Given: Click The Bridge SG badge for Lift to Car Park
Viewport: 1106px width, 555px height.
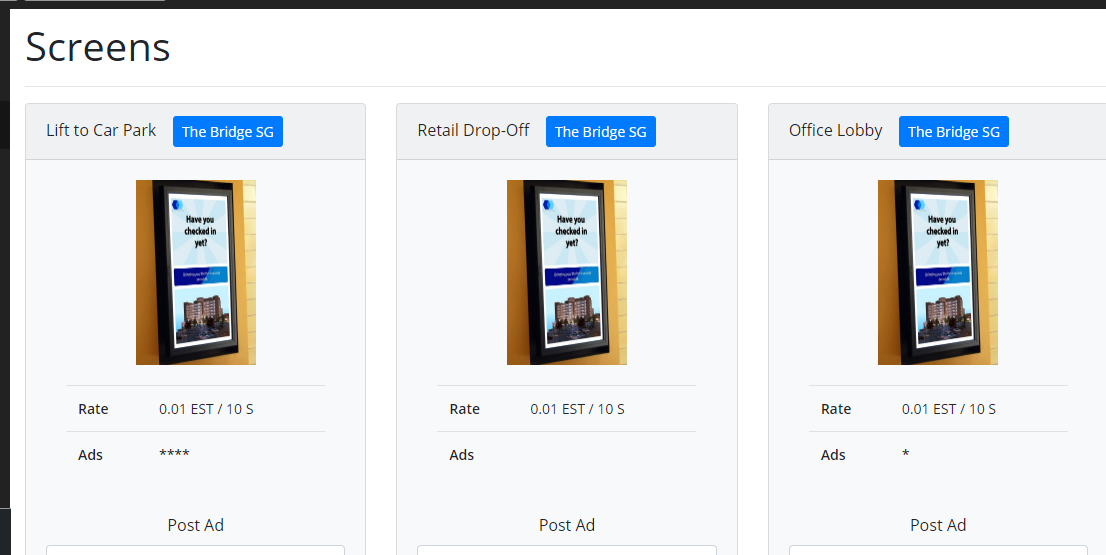Looking at the screenshot, I should click(228, 132).
